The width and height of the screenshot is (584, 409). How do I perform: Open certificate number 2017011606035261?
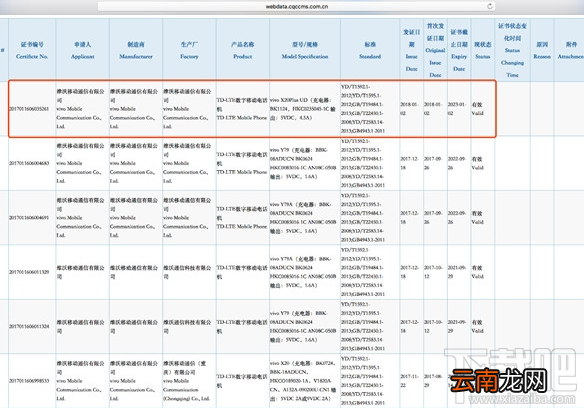click(x=29, y=109)
